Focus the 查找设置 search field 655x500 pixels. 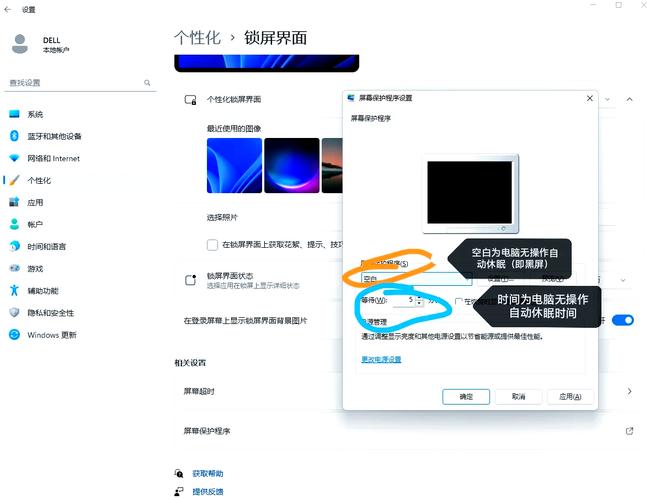click(80, 83)
